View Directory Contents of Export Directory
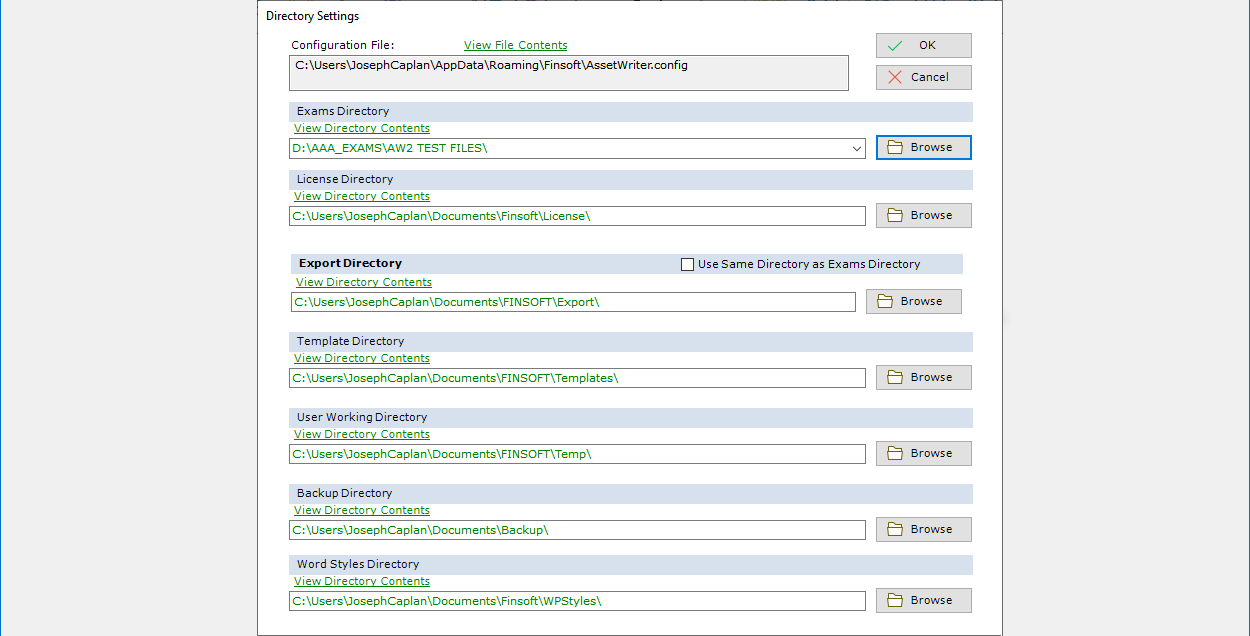Screen dimensions: 1250x636 coord(364,282)
